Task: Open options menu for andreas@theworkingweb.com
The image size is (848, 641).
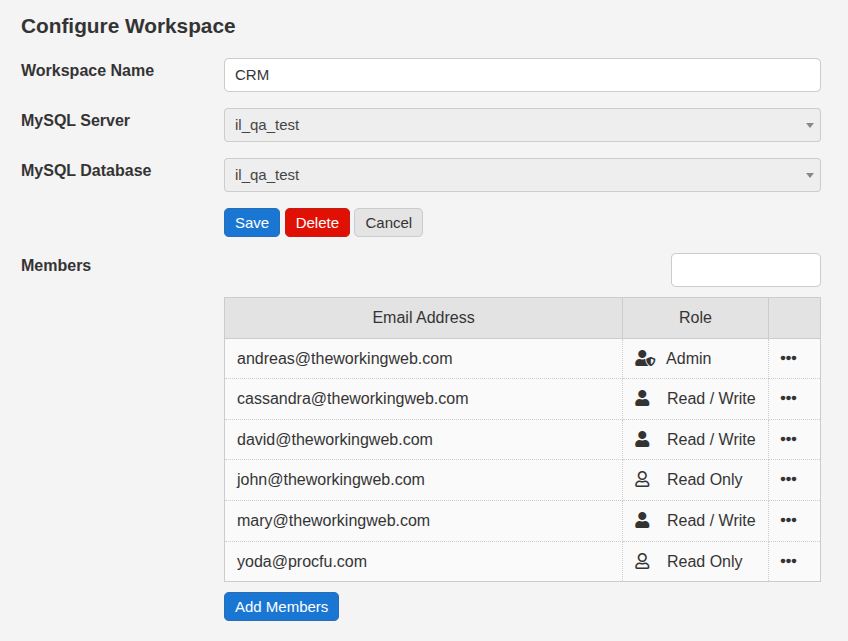Action: 788,358
